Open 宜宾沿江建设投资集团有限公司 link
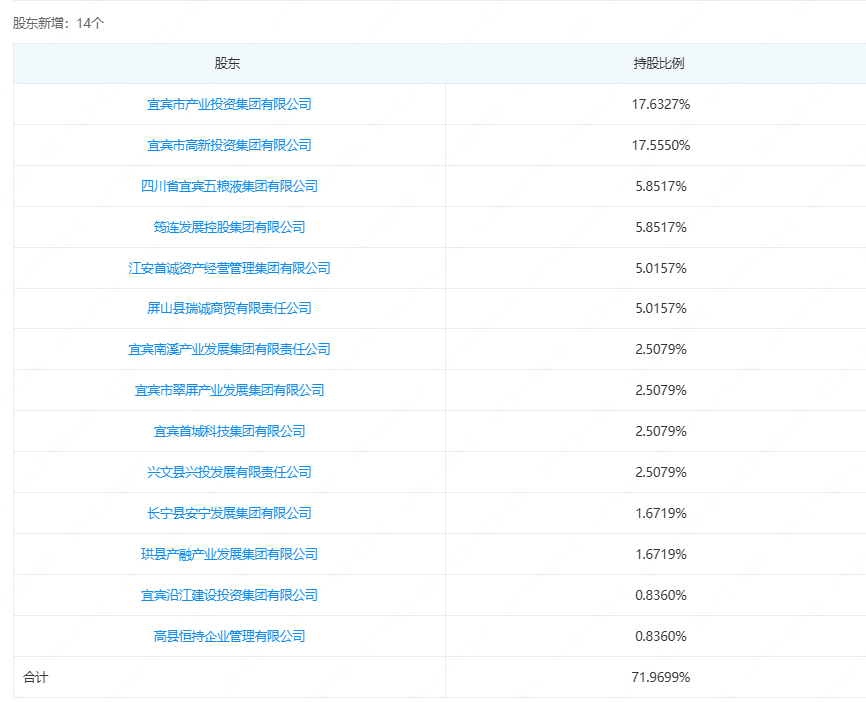The height and width of the screenshot is (702, 866). click(229, 595)
